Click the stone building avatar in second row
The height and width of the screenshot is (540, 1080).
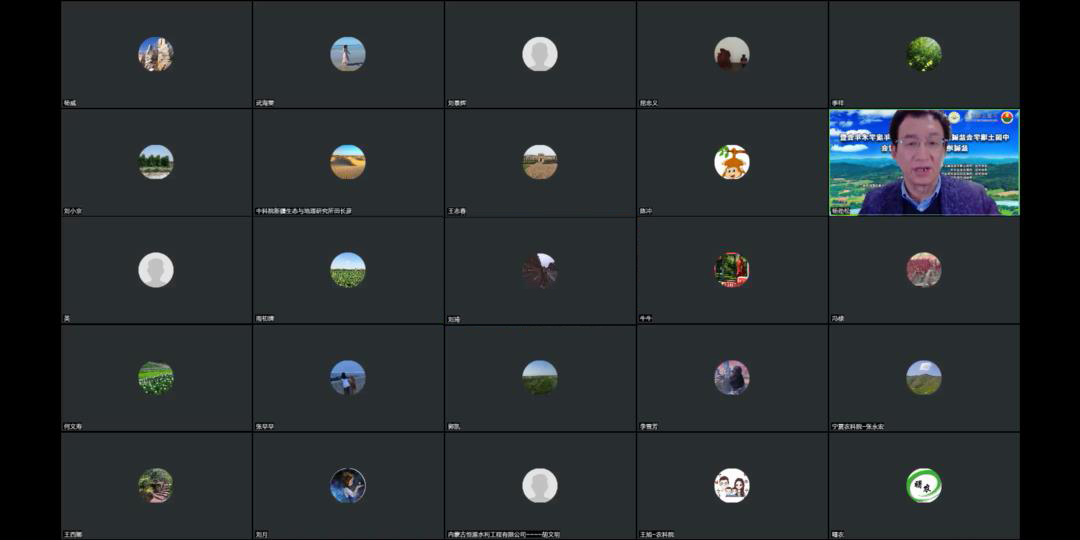pos(540,162)
